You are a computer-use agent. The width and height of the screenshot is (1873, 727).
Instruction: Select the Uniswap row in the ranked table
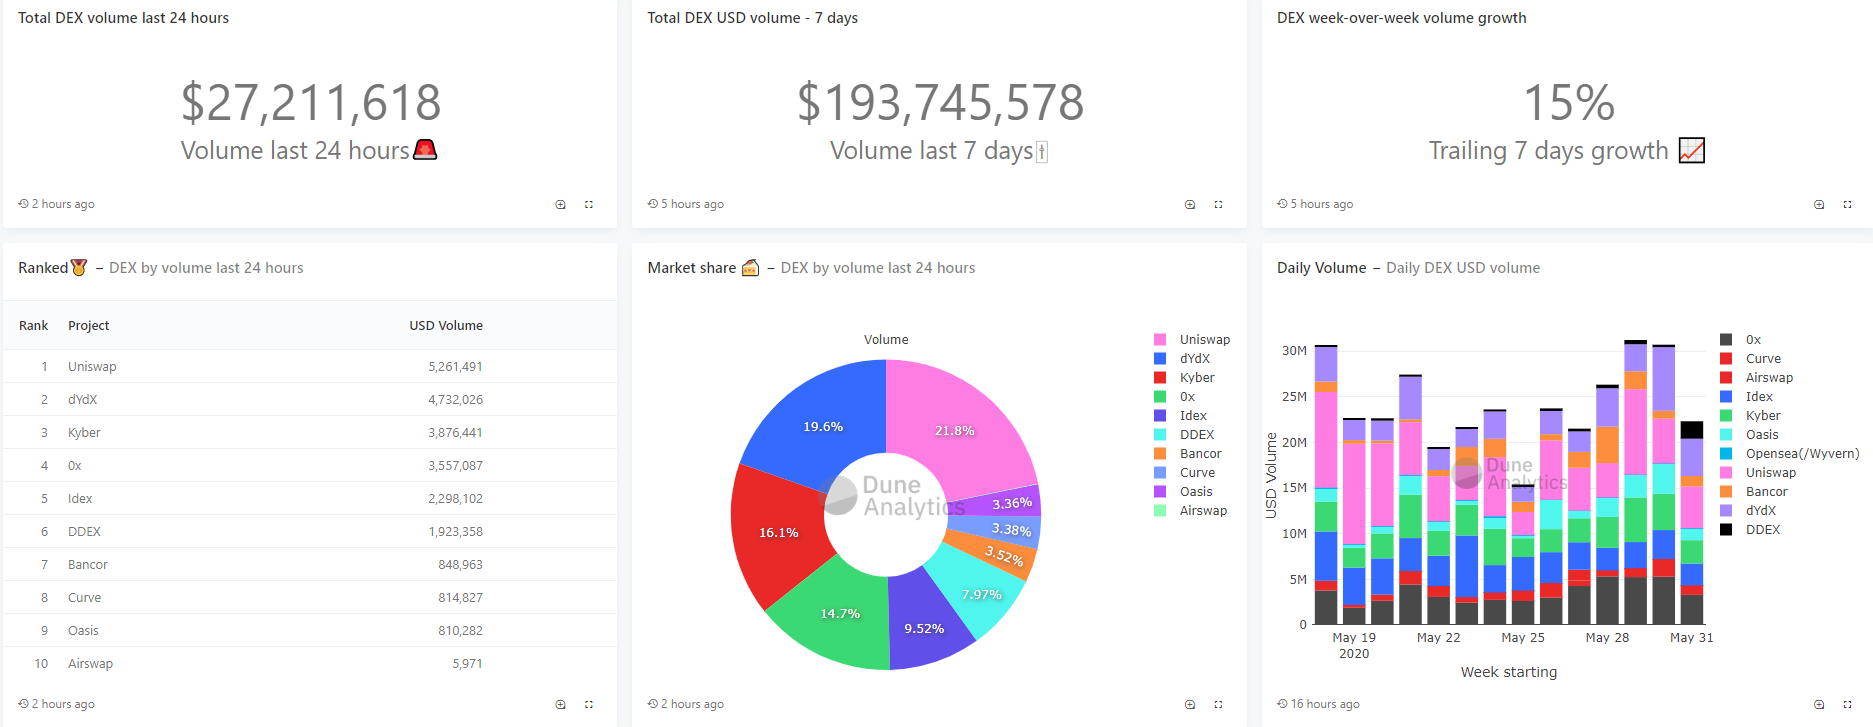[92, 367]
